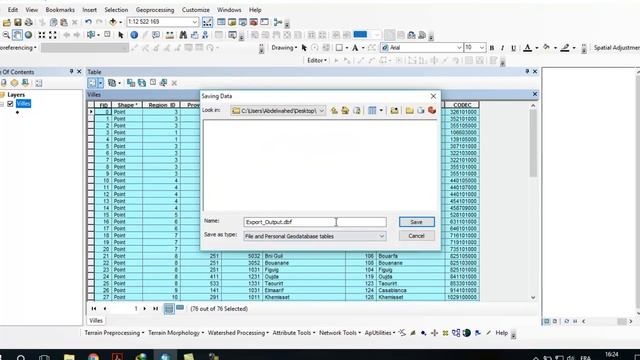
Task: Open the Editor Toolbar icon next to scale box
Action: [207, 22]
